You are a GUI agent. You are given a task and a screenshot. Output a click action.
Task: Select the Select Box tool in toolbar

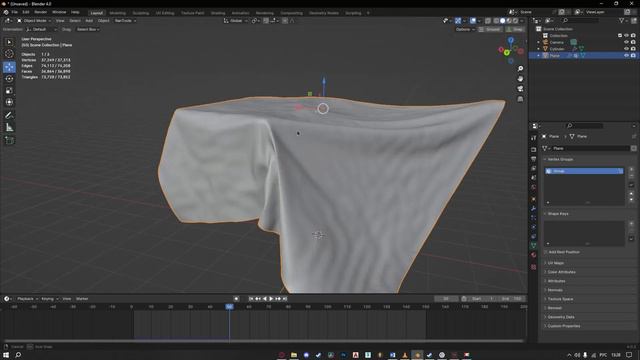pos(9,42)
